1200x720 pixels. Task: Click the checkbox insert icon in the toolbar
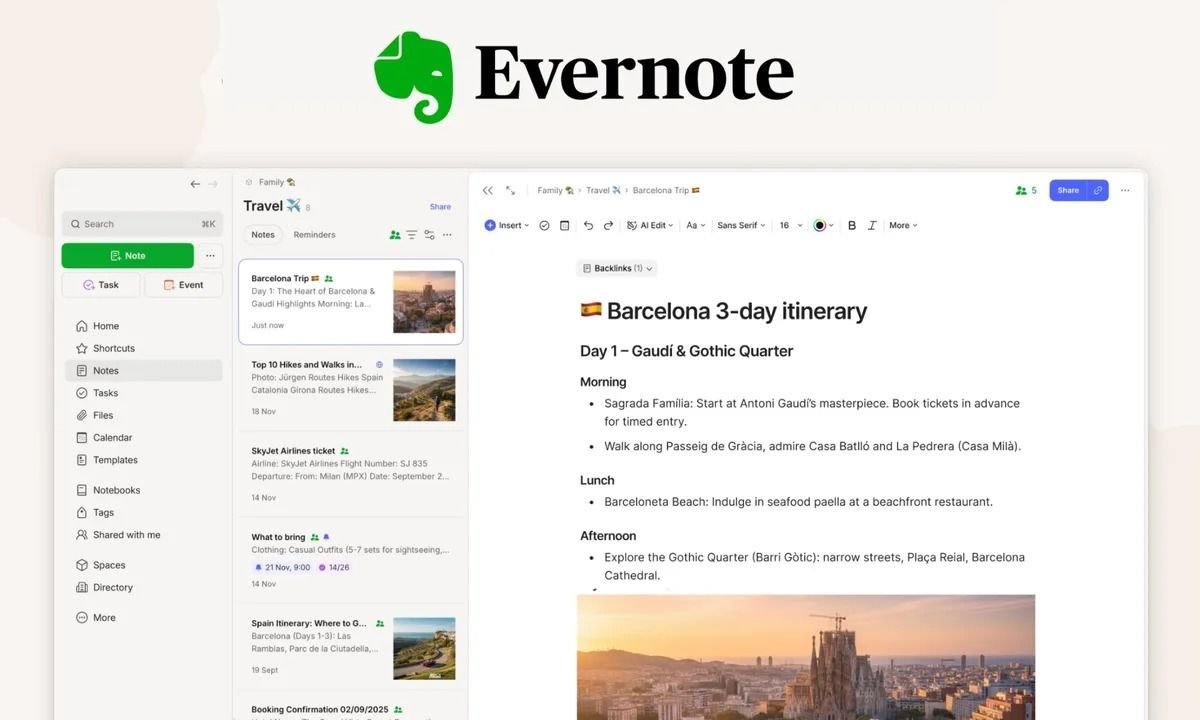click(544, 225)
